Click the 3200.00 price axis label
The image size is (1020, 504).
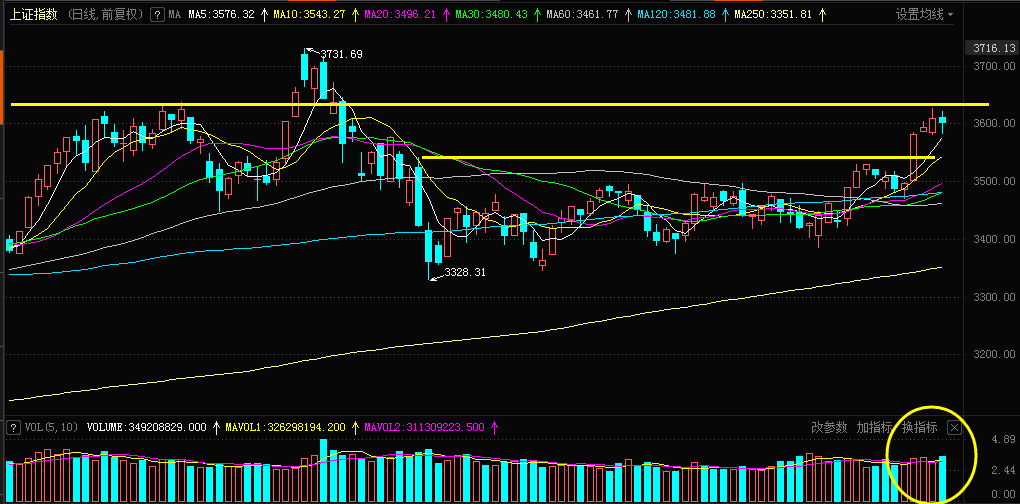995,355
